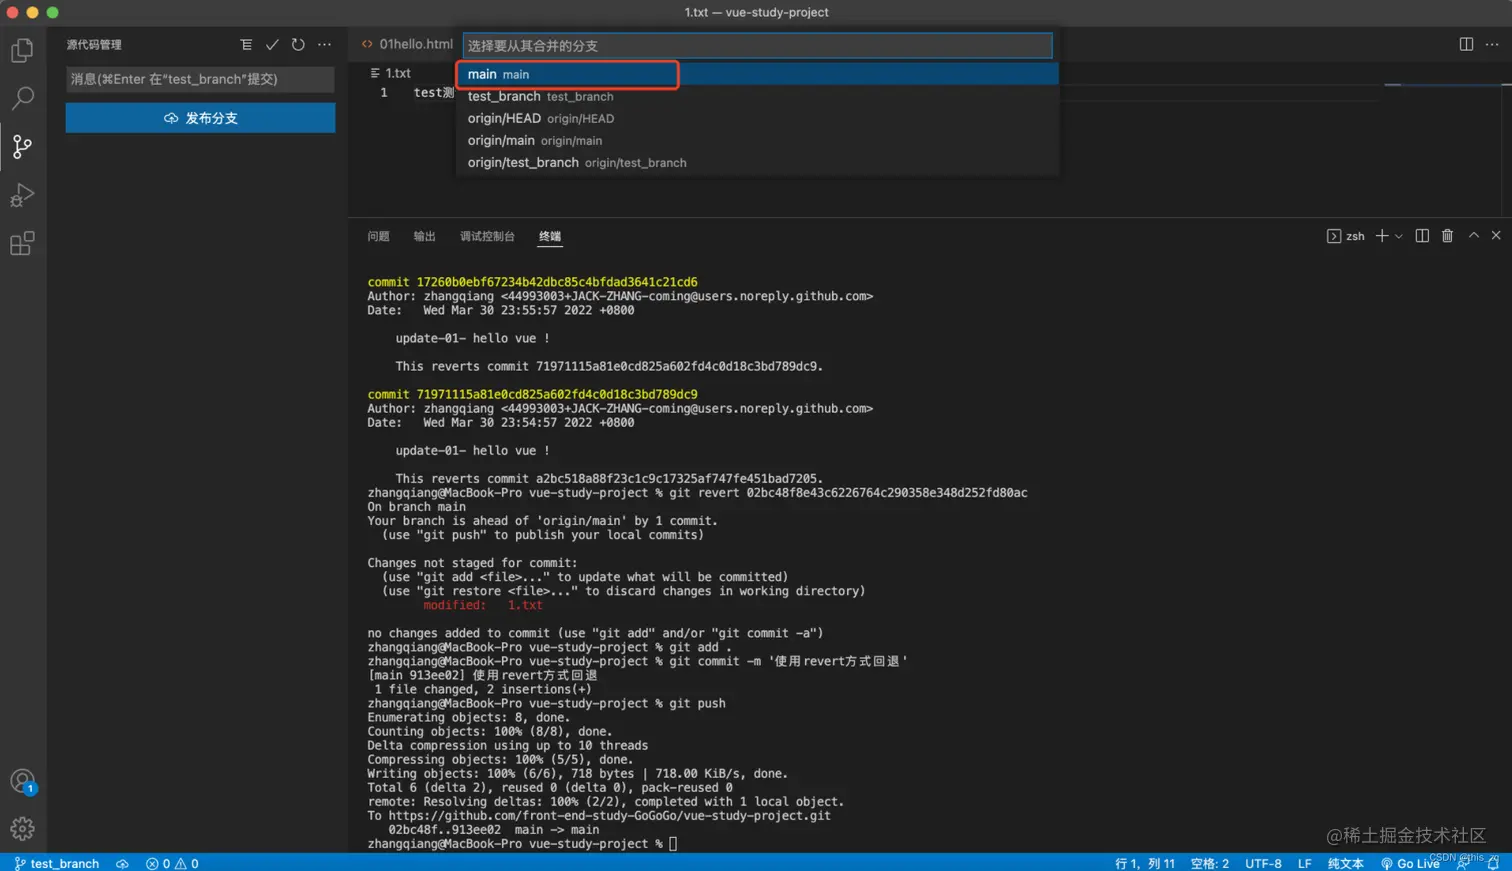Image resolution: width=1512 pixels, height=871 pixels.
Task: Open the Manage gear icon
Action: click(22, 828)
